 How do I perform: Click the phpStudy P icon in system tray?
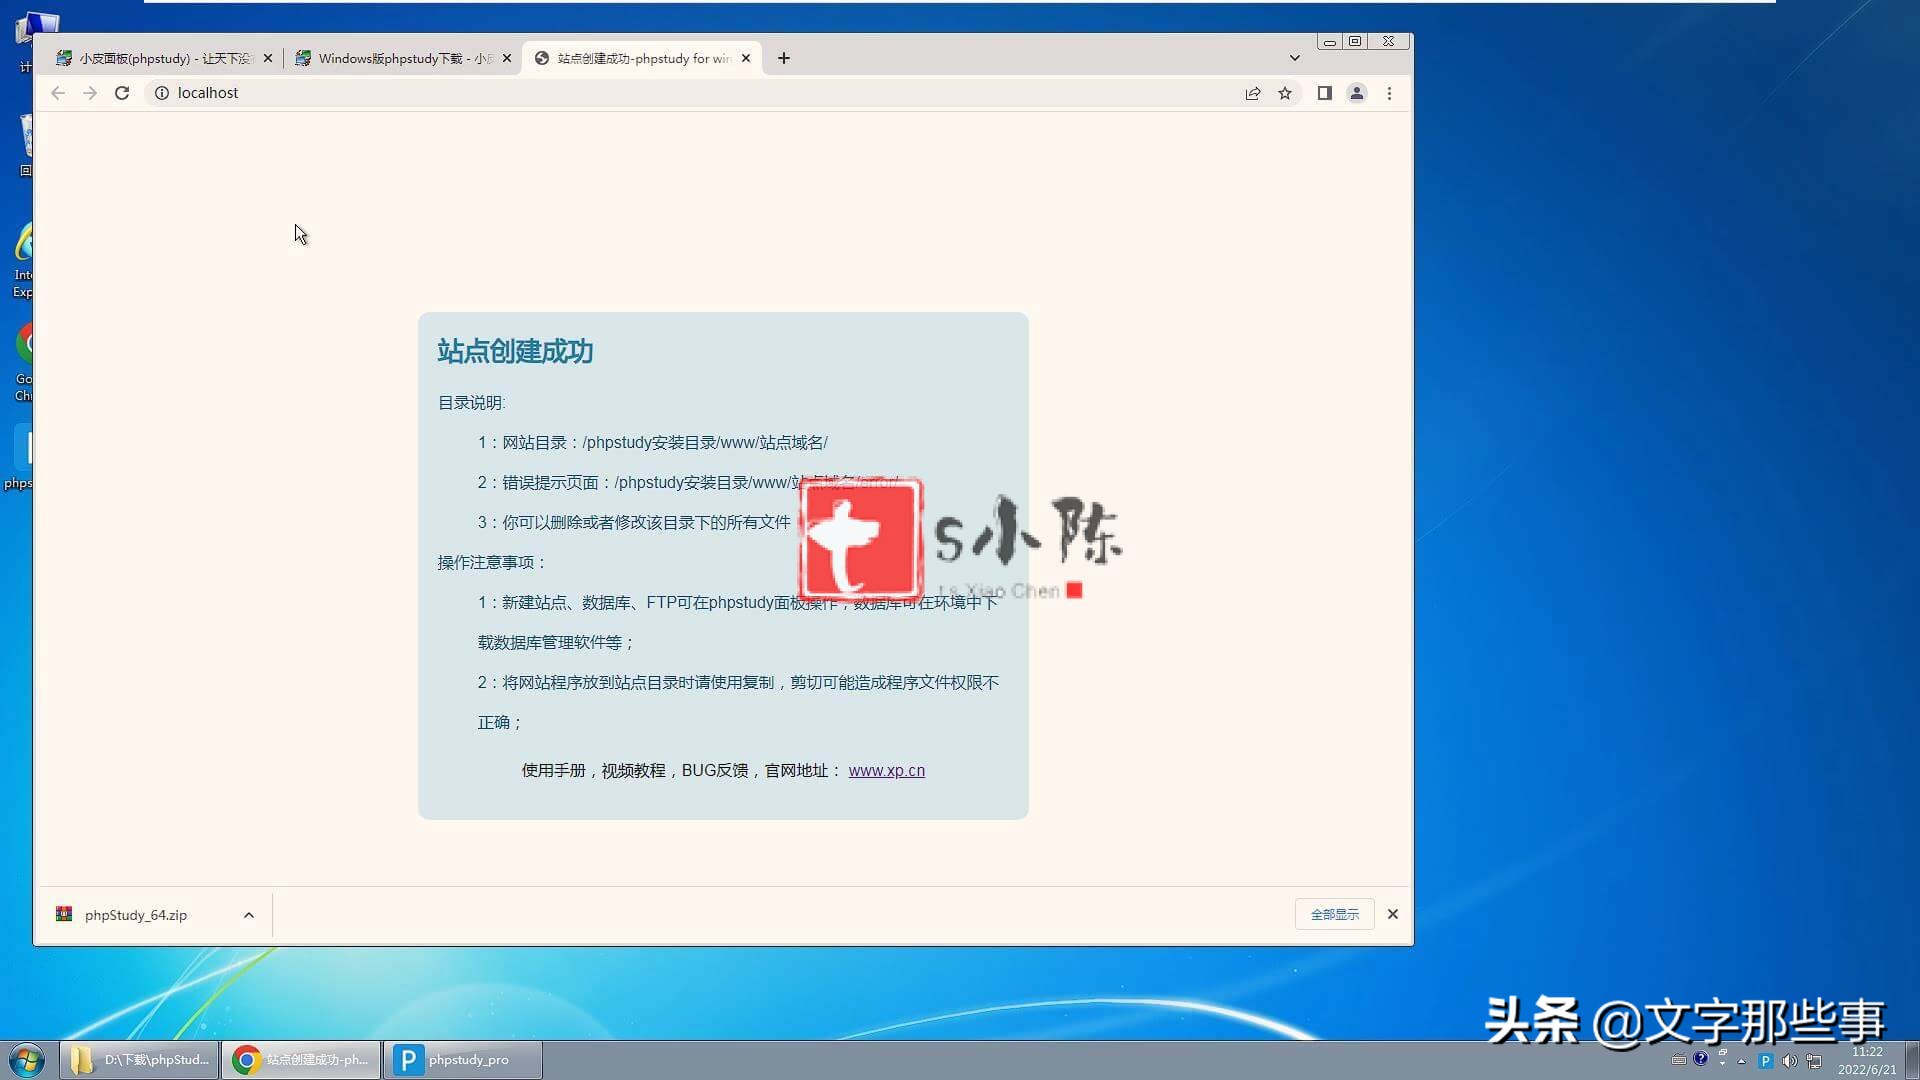click(x=1764, y=1060)
